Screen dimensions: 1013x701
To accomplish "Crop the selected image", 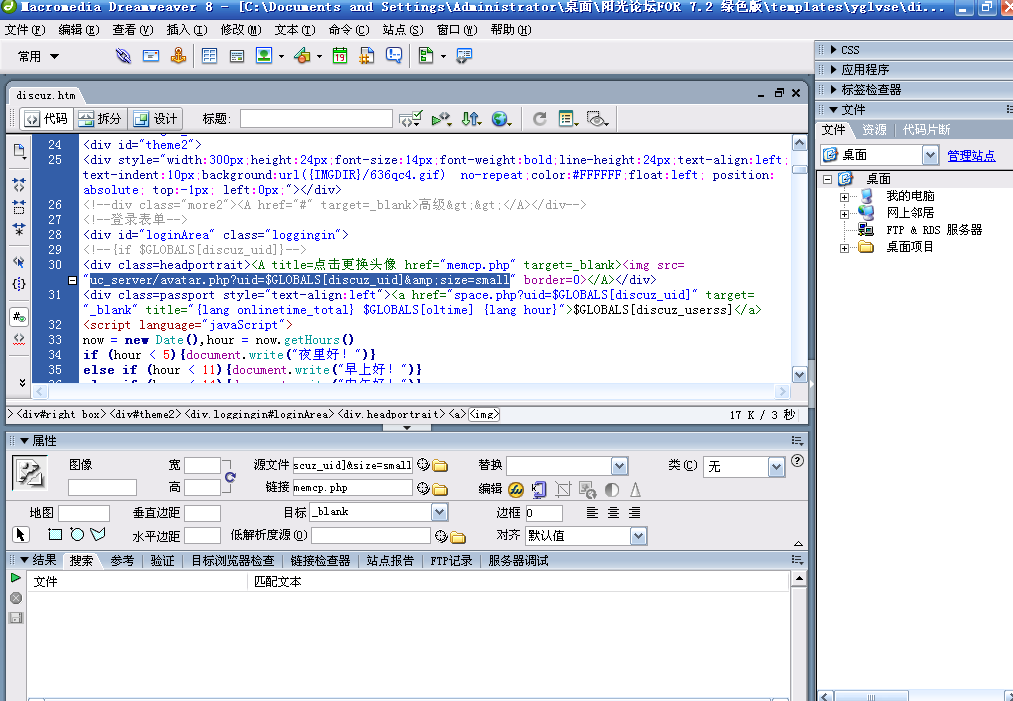I will tap(563, 490).
